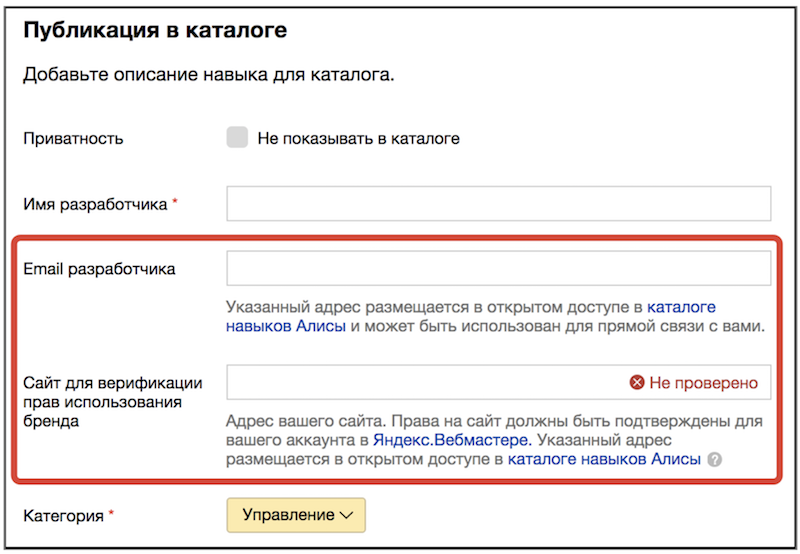Click the "Не проверено" status text
The width and height of the screenshot is (800, 554).
coord(704,383)
